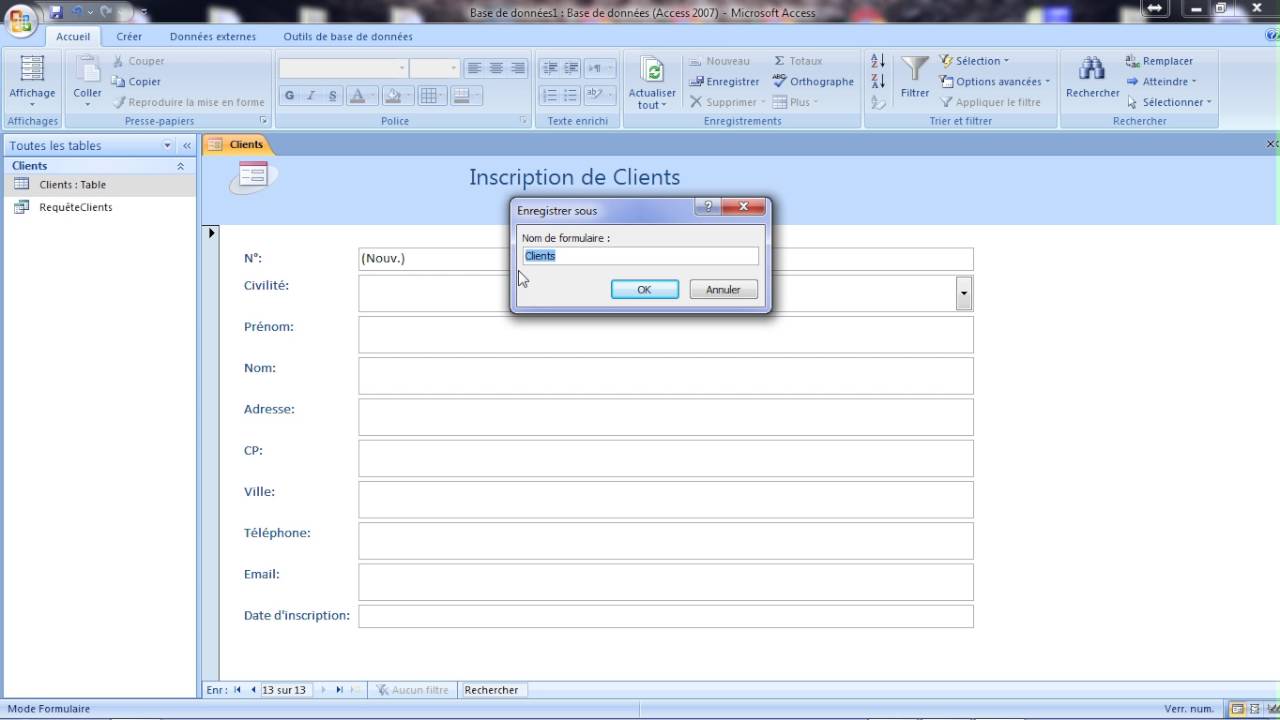This screenshot has width=1280, height=720.
Task: Click the increase indent icon
Action: (571, 68)
